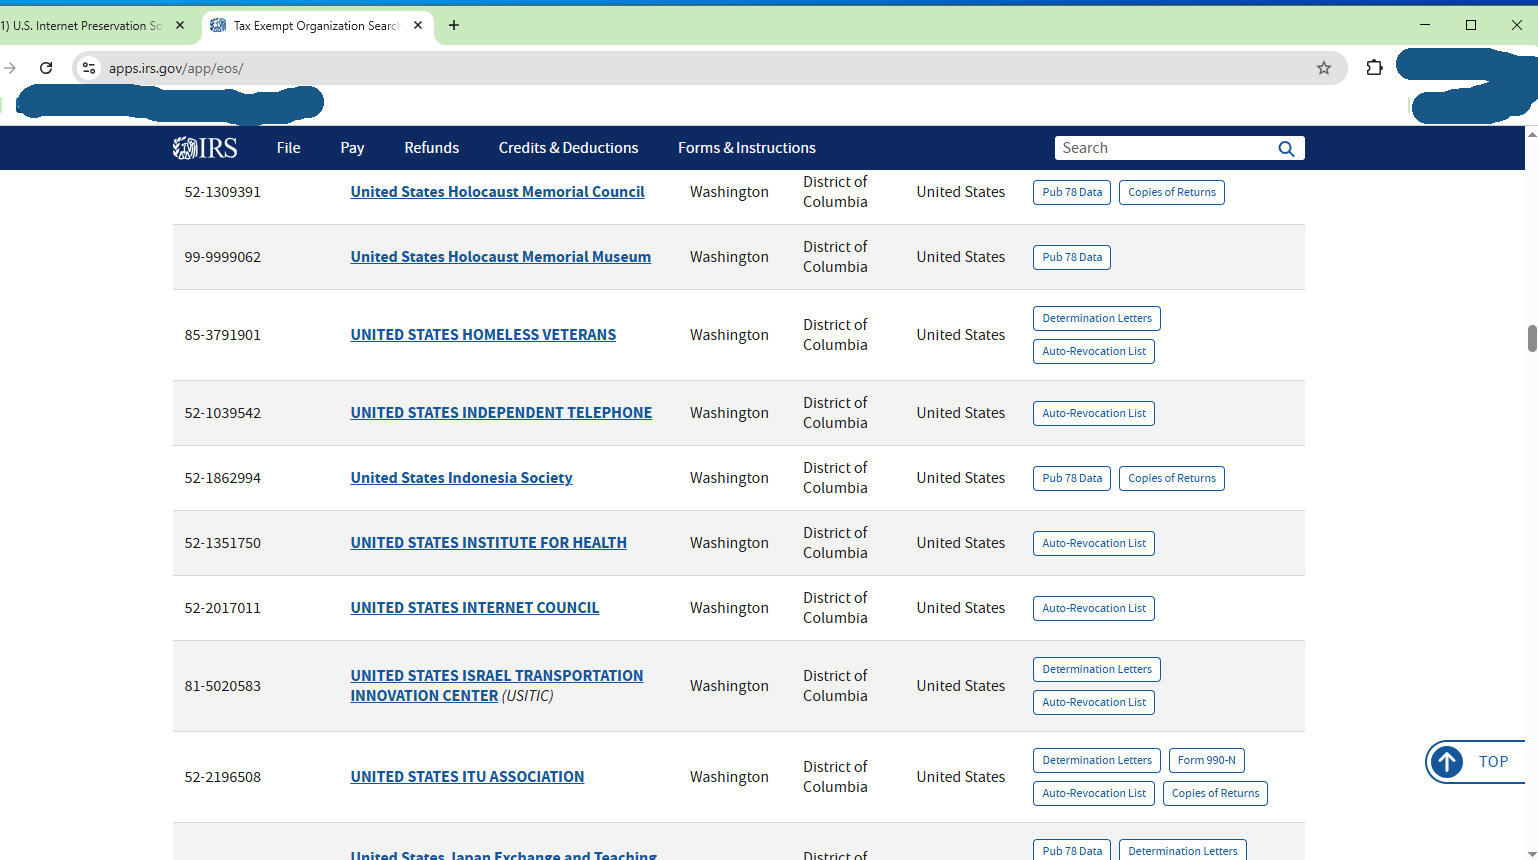
Task: Go forward with the browser arrow
Action: coord(10,68)
